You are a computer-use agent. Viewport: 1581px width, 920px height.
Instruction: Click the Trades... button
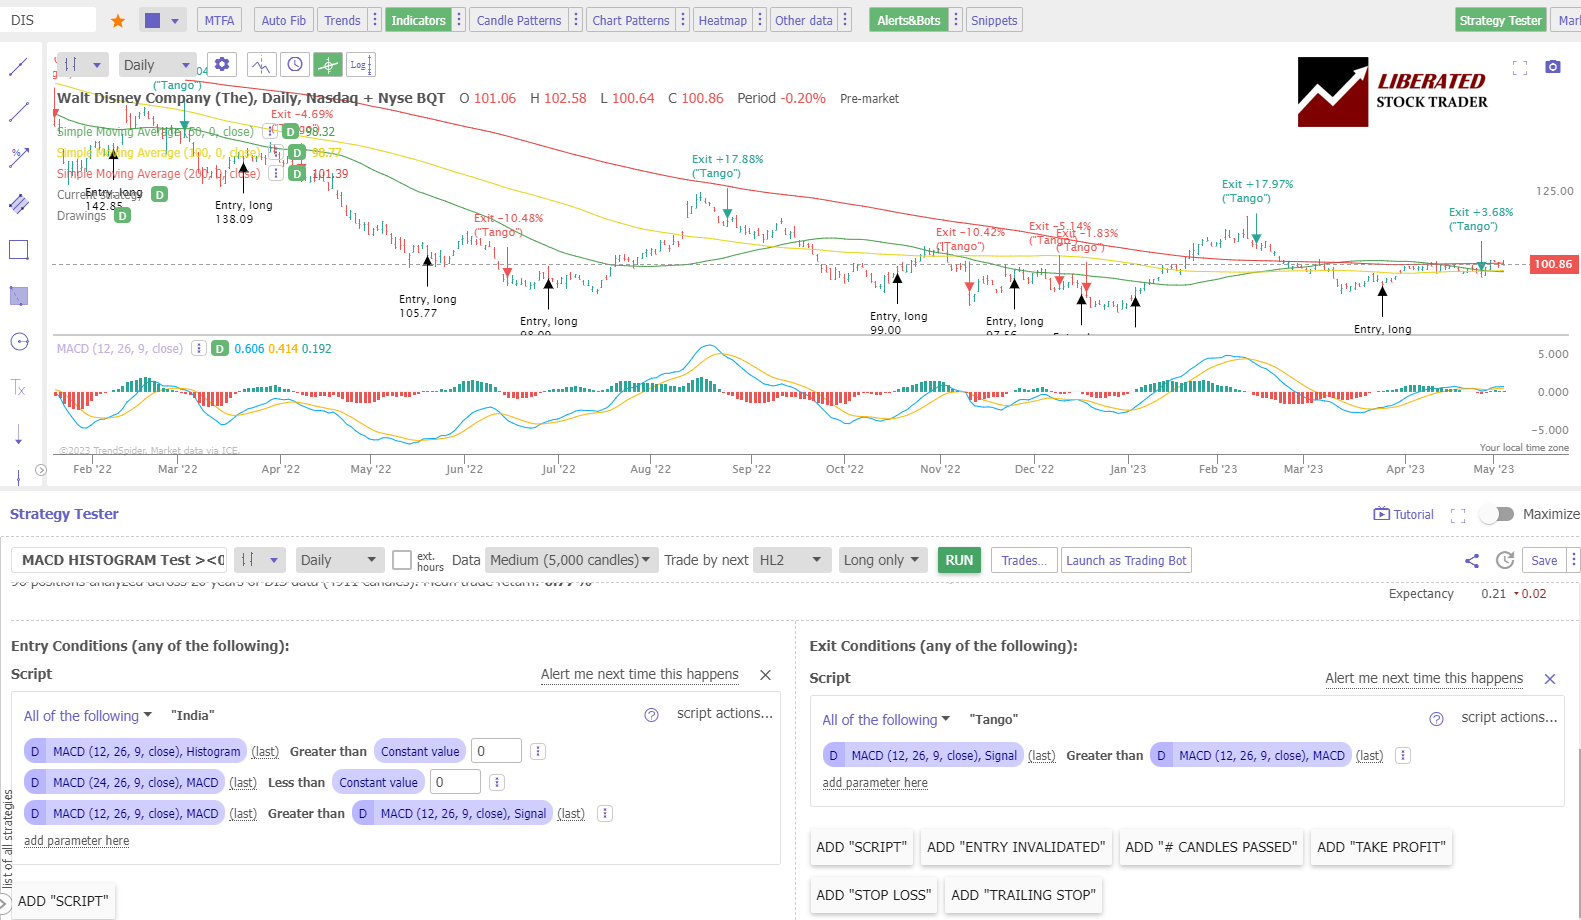1024,560
